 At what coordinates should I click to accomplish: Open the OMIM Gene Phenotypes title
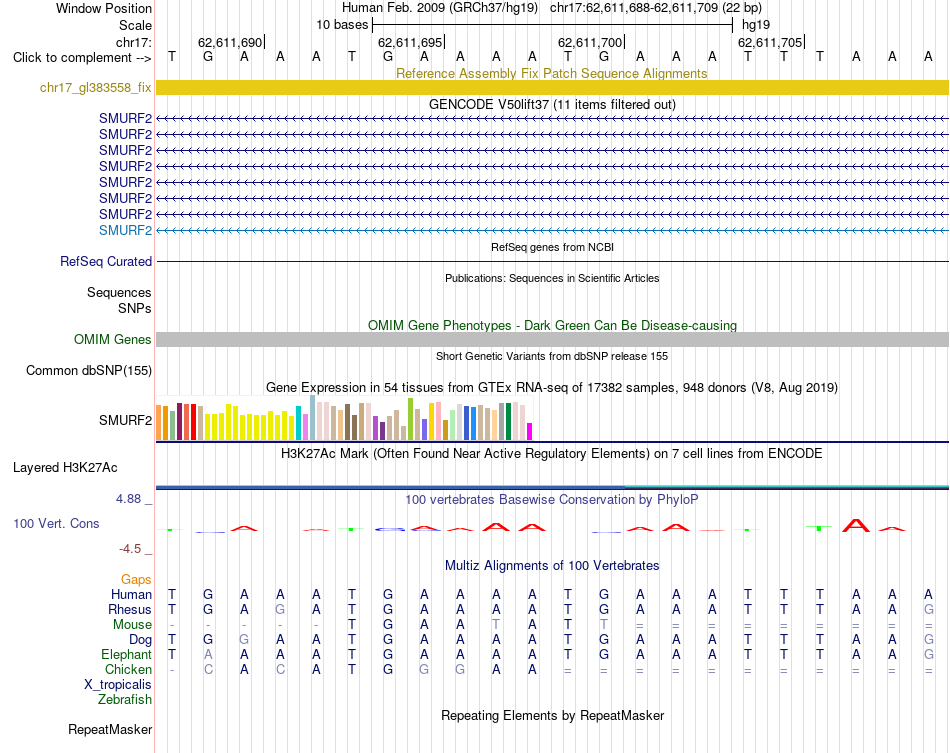552,325
